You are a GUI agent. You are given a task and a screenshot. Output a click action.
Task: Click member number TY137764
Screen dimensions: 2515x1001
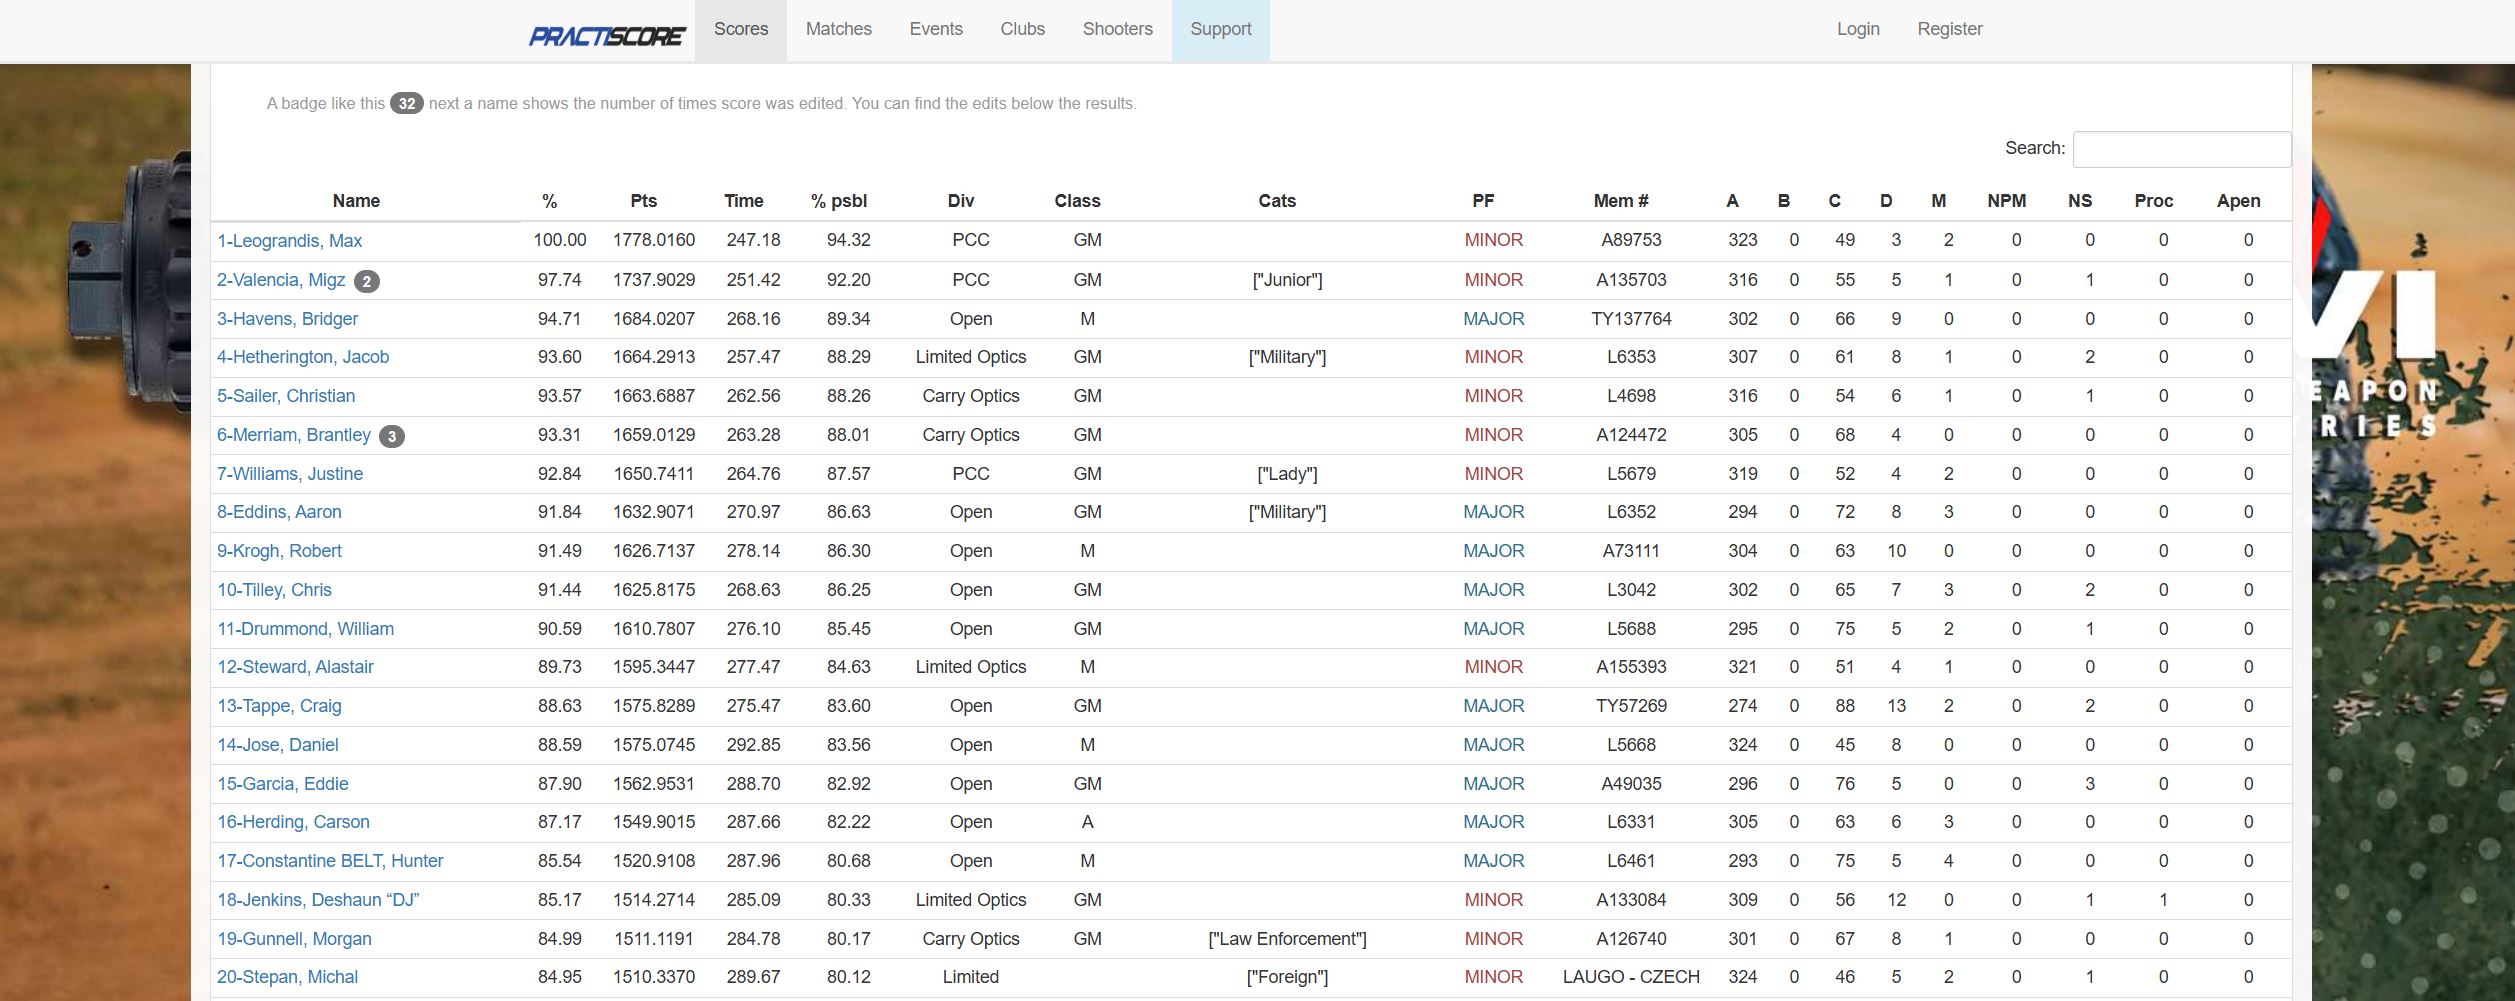[1631, 319]
